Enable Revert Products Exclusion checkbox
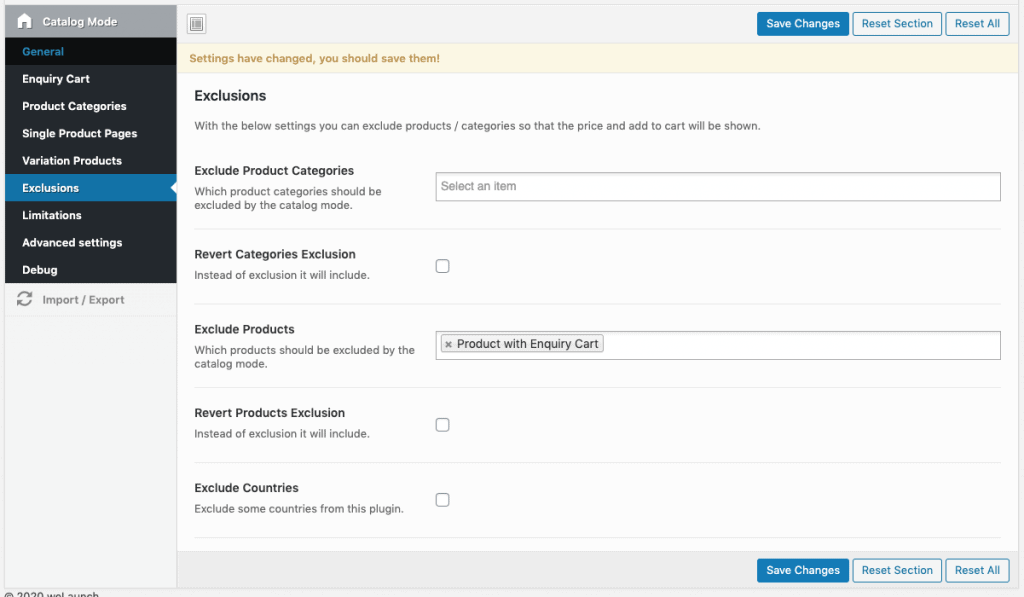The width and height of the screenshot is (1024, 597). pos(443,425)
